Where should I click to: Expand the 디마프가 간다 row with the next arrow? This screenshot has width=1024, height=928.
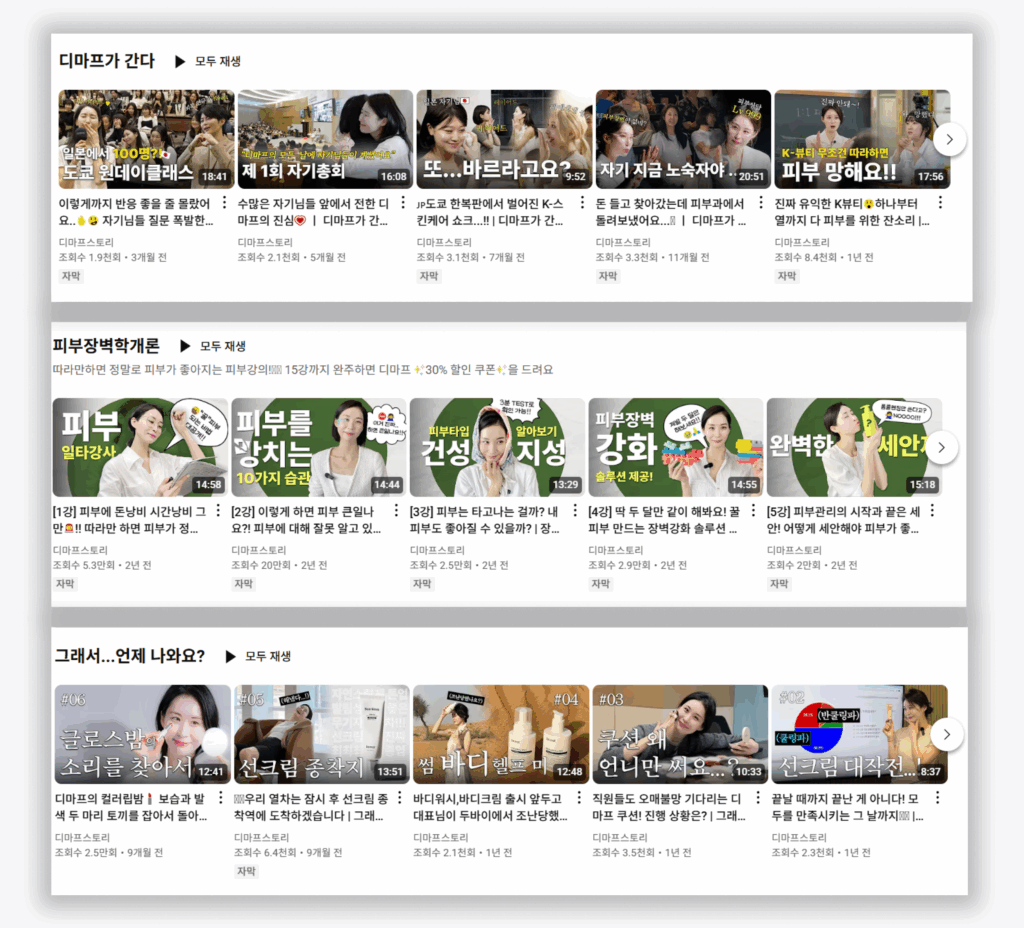[x=949, y=140]
